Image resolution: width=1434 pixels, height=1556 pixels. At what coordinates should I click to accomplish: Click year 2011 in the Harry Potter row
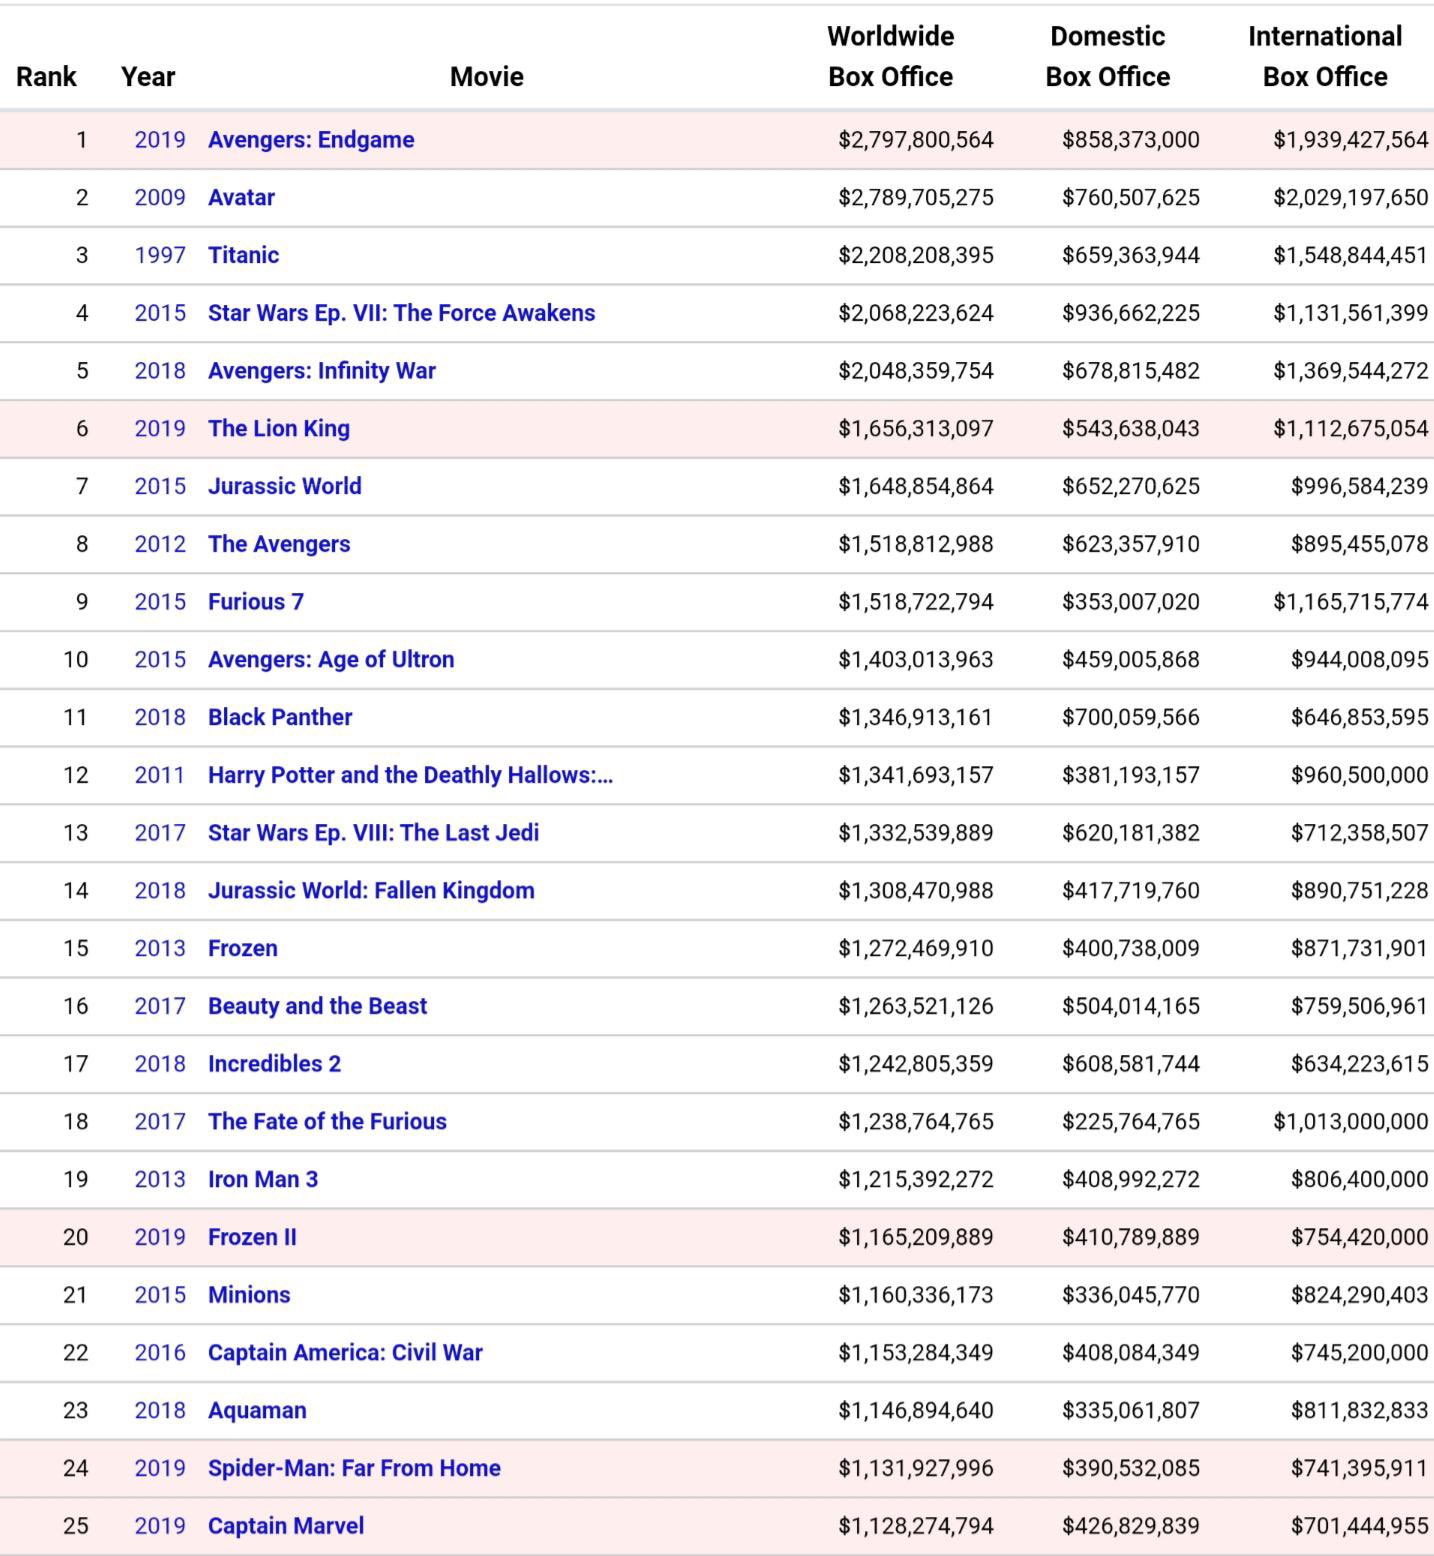point(160,775)
